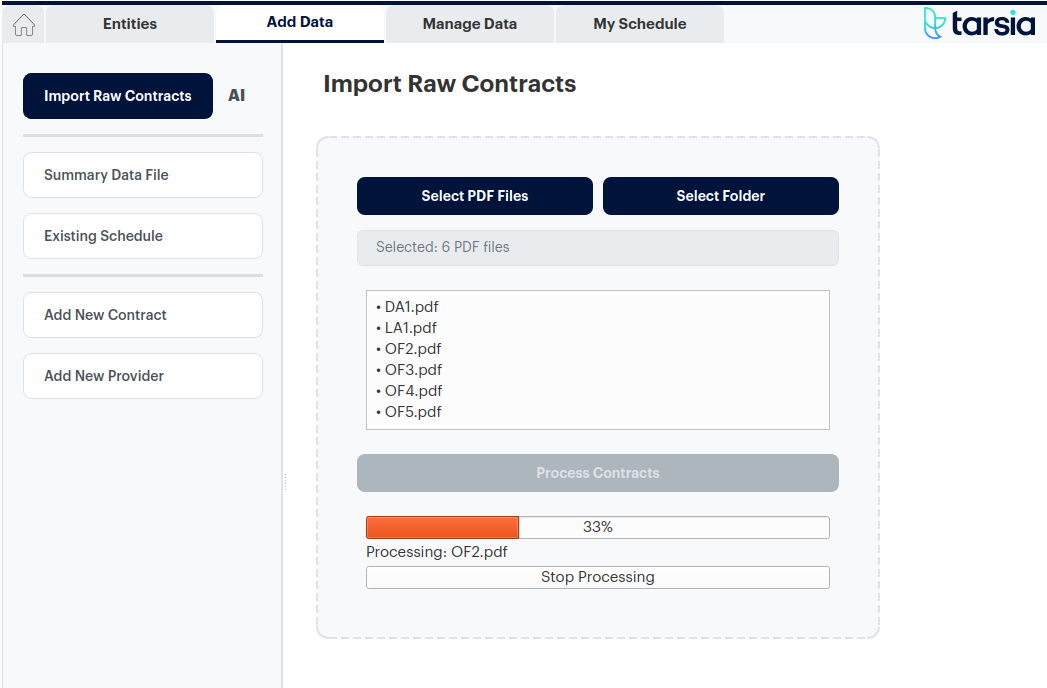This screenshot has height=688, width=1047.
Task: Click the 33% progress bar
Action: point(597,526)
